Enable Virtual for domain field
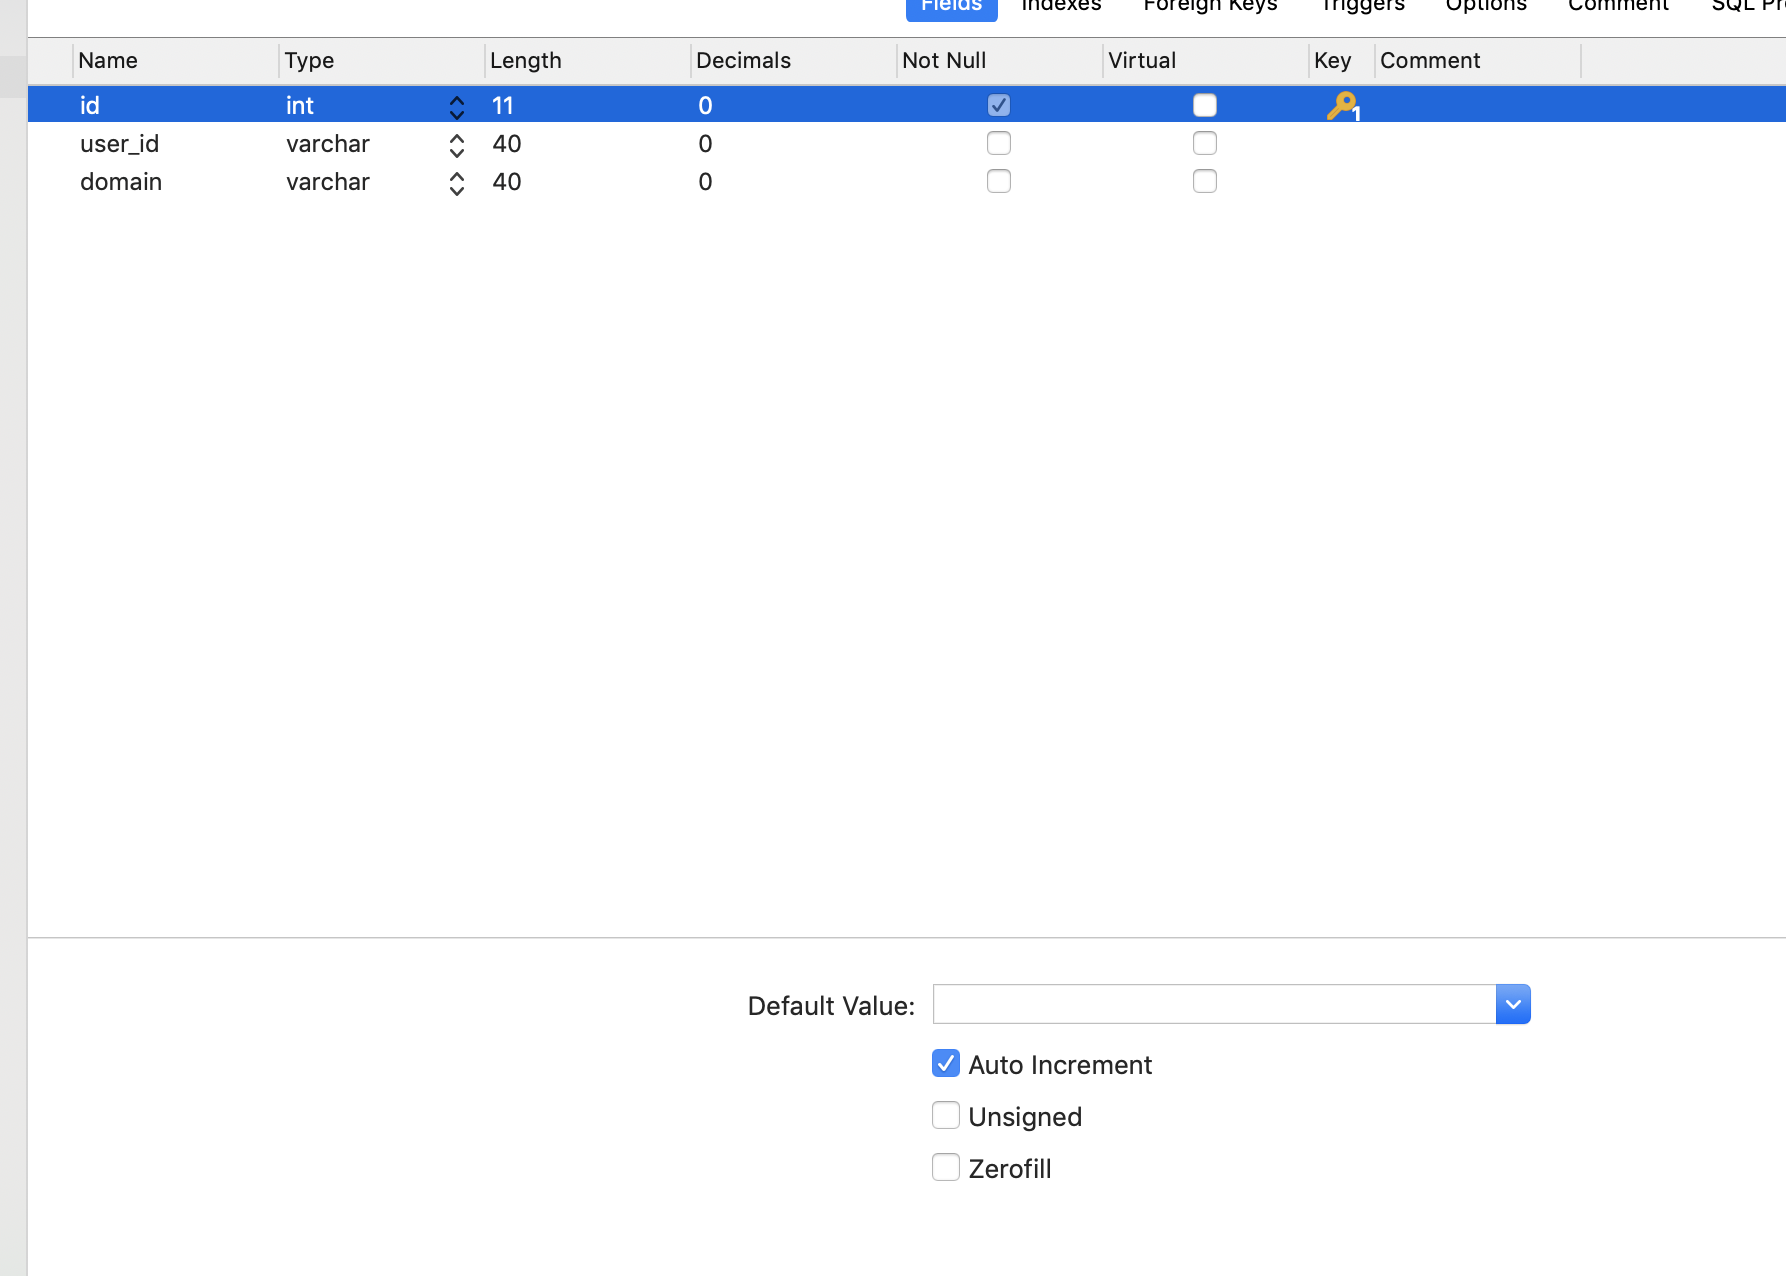 click(1204, 181)
